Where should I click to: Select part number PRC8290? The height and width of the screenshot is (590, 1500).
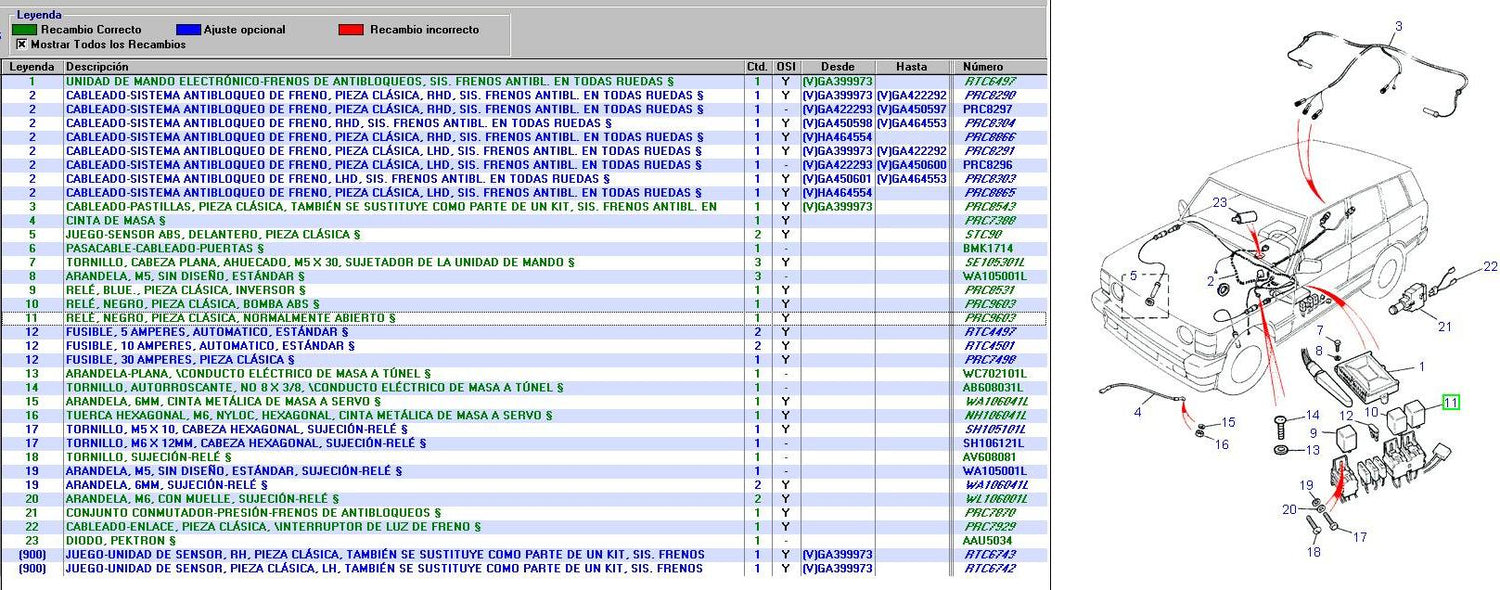click(x=989, y=95)
